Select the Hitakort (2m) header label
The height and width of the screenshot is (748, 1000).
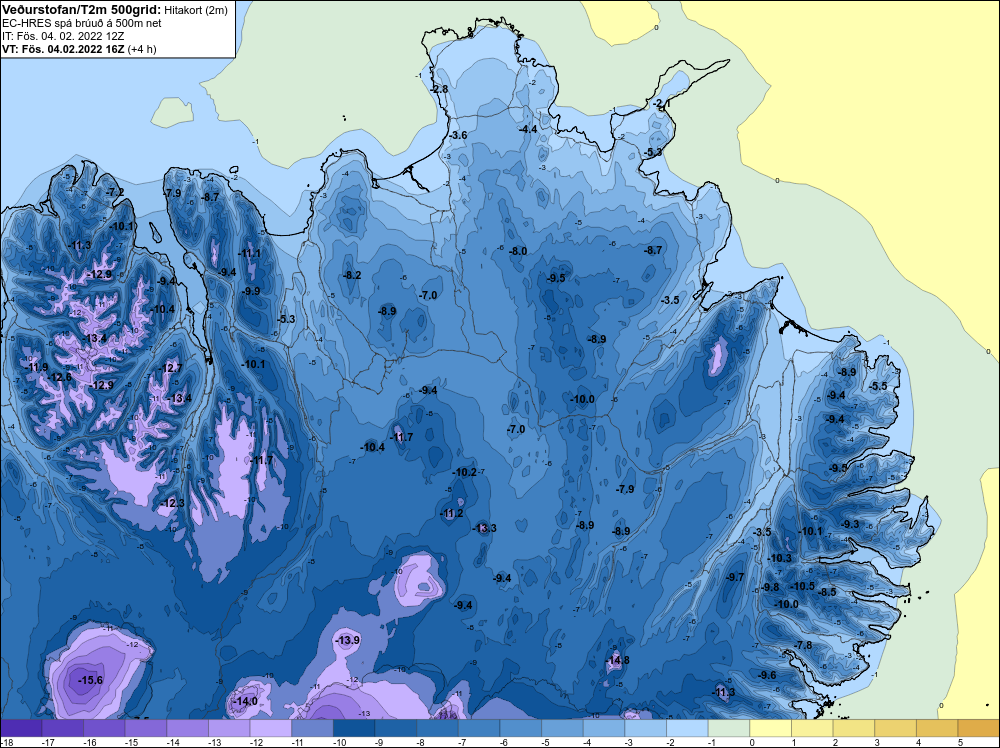[195, 10]
